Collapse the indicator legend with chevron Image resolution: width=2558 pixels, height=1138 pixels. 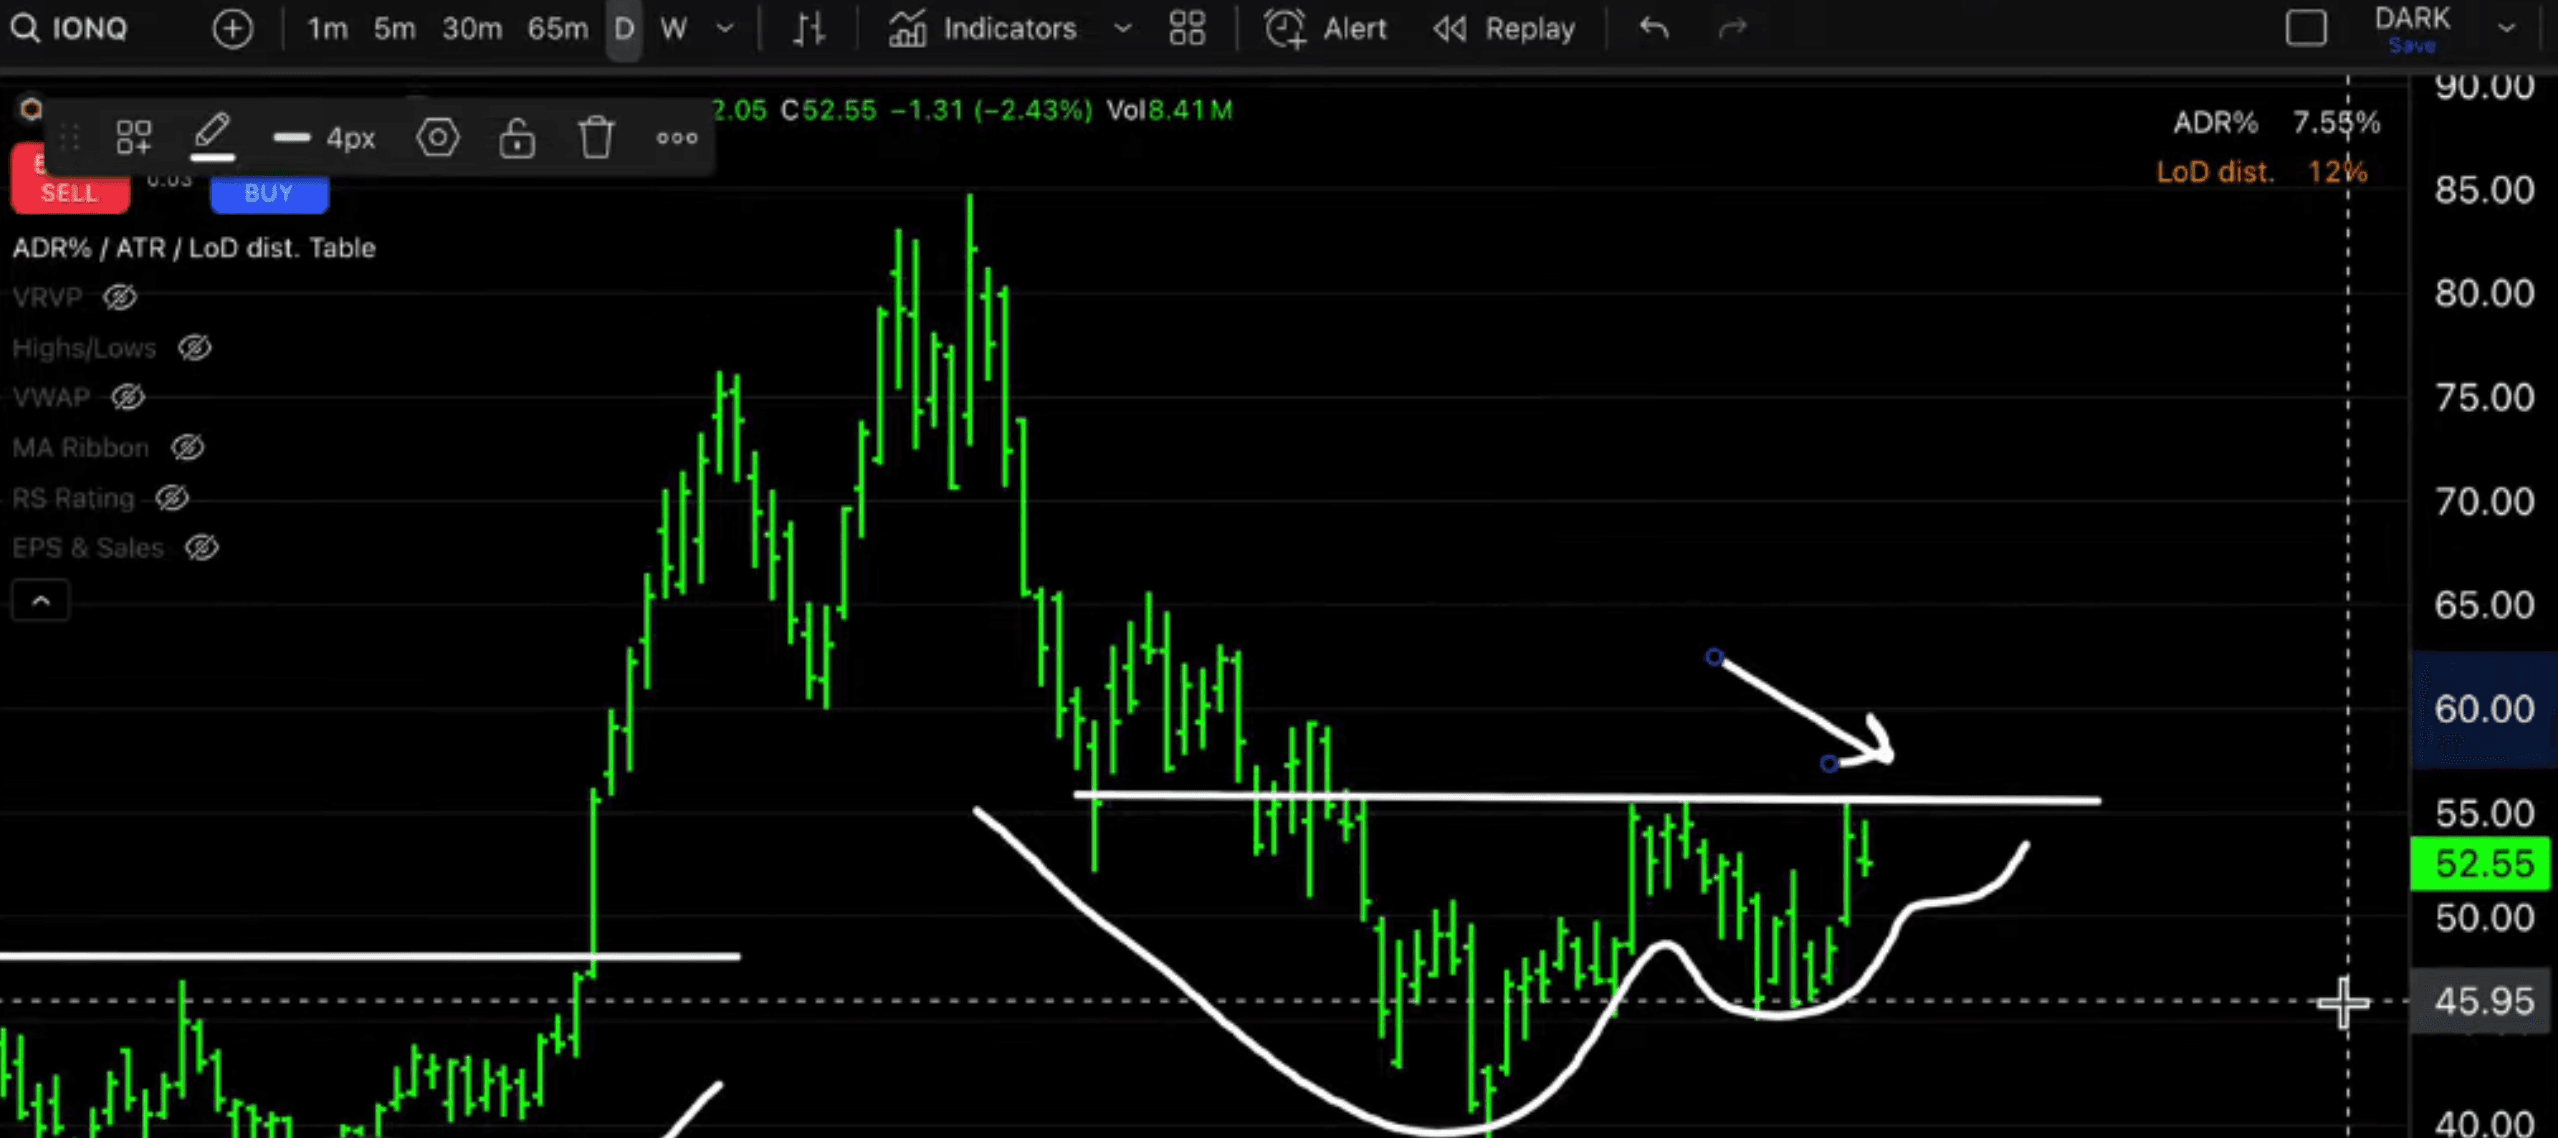pyautogui.click(x=41, y=601)
